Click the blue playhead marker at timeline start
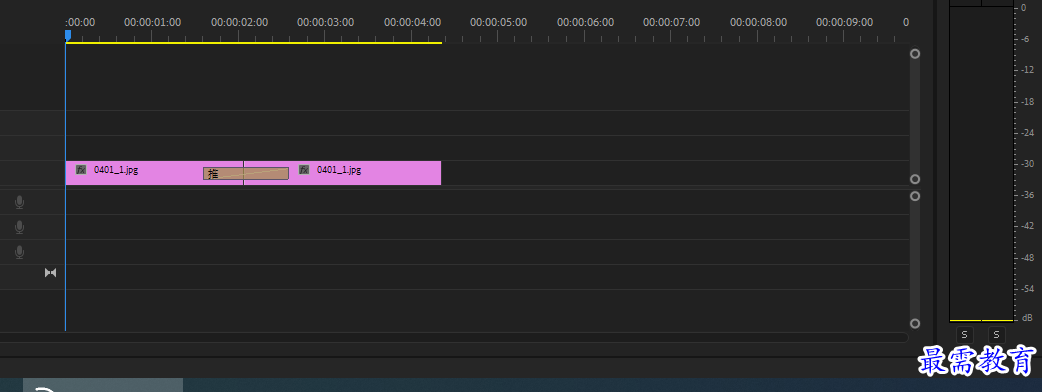The height and width of the screenshot is (392, 1042). (x=68, y=35)
